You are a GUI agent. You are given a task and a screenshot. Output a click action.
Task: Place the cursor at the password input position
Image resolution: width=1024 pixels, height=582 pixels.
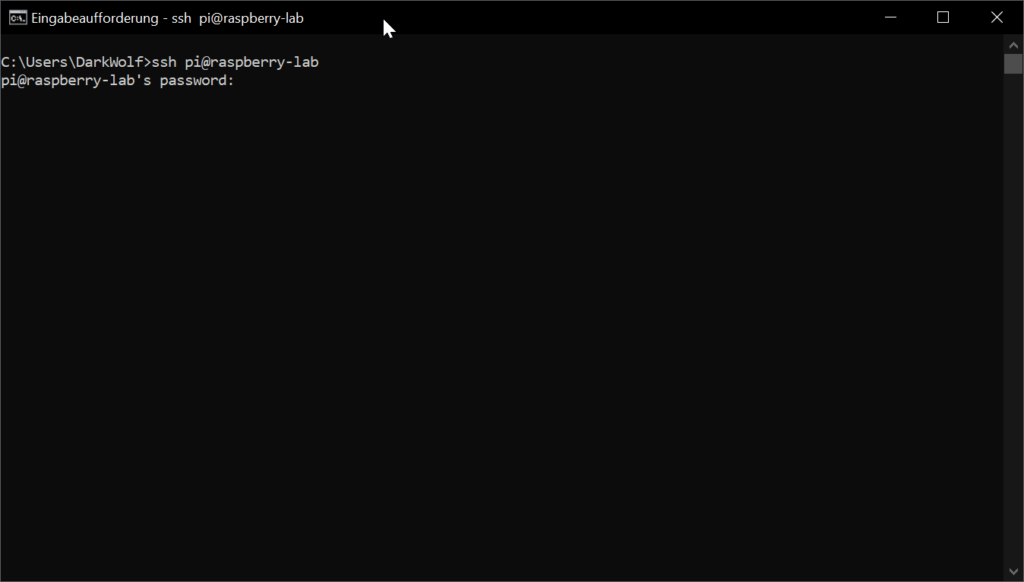[245, 80]
